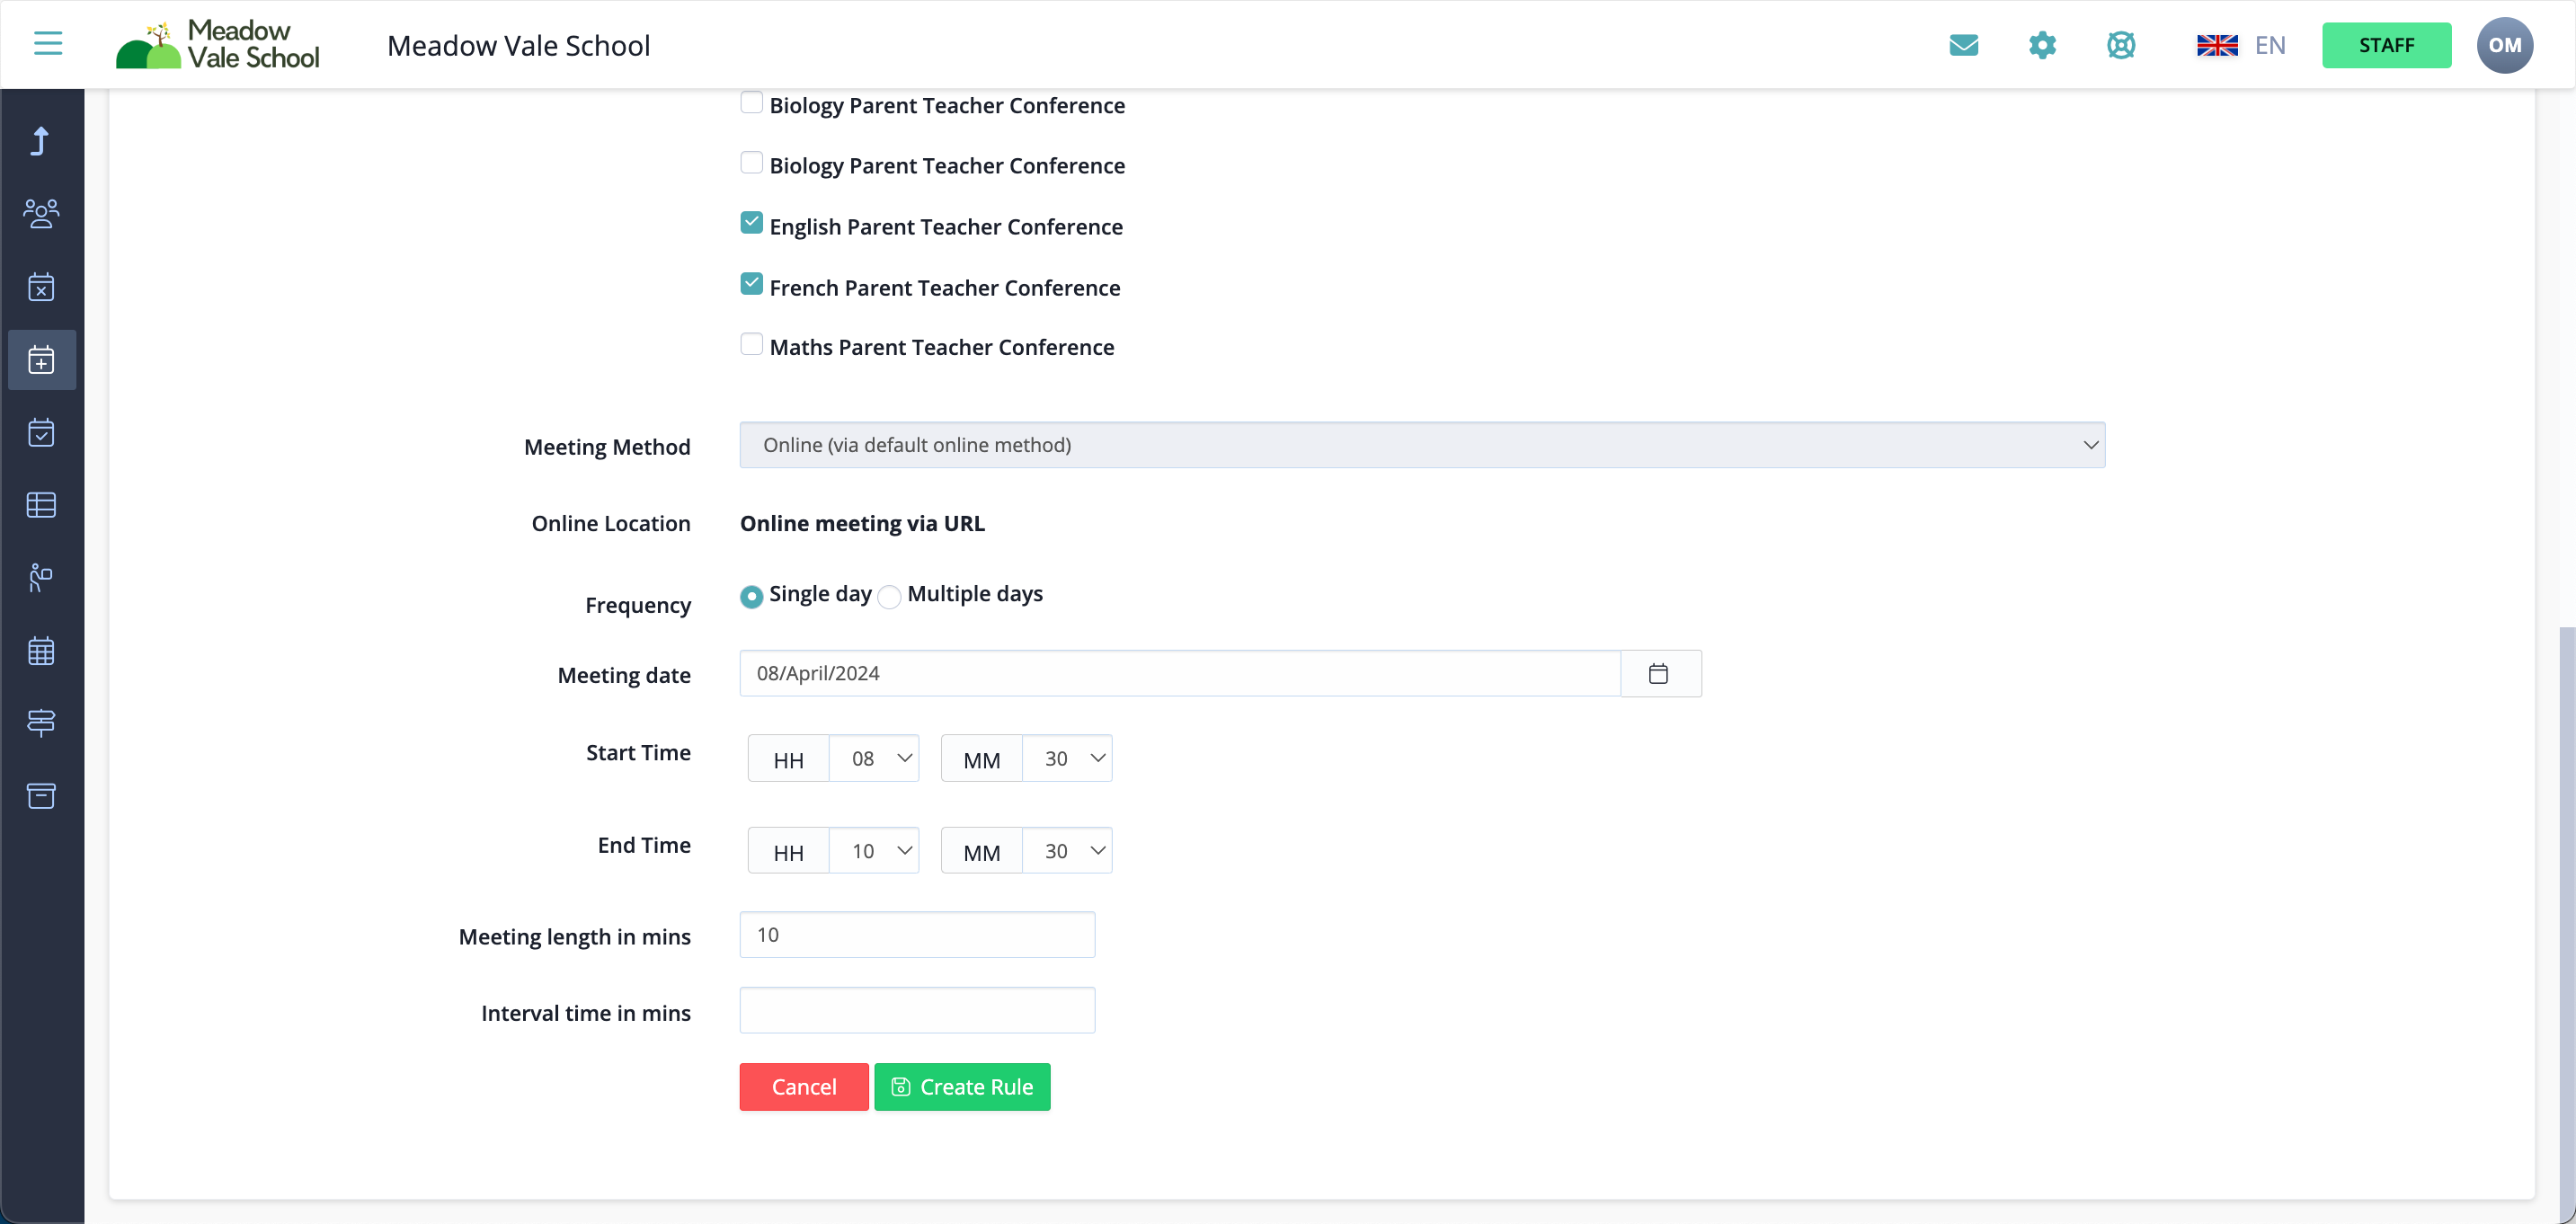Open the calendar-check sidebar icon

click(41, 433)
